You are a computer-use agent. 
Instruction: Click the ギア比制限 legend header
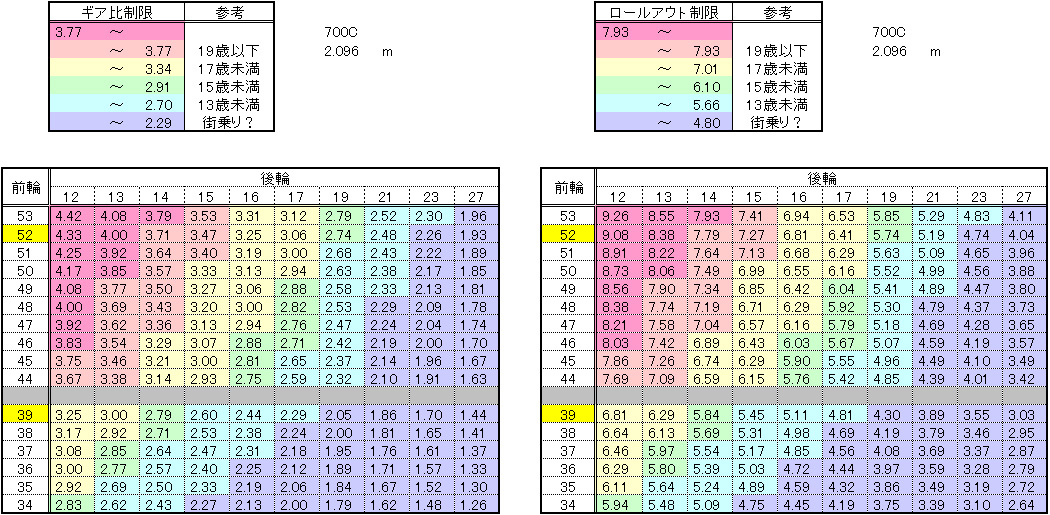point(117,13)
